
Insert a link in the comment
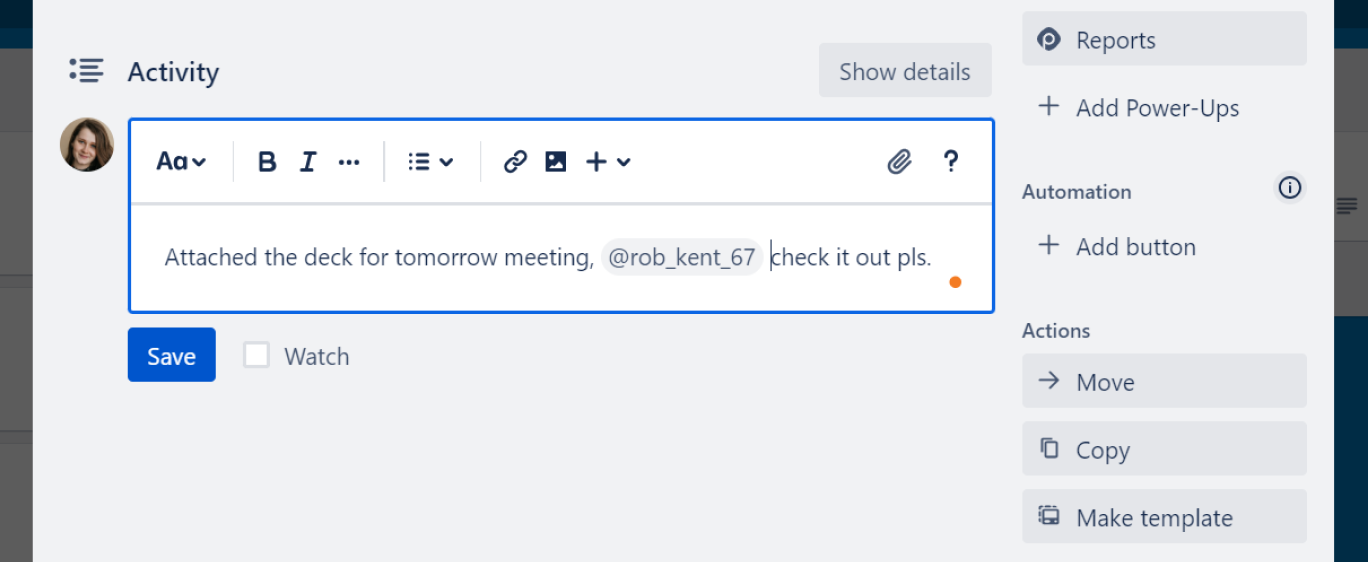515,162
